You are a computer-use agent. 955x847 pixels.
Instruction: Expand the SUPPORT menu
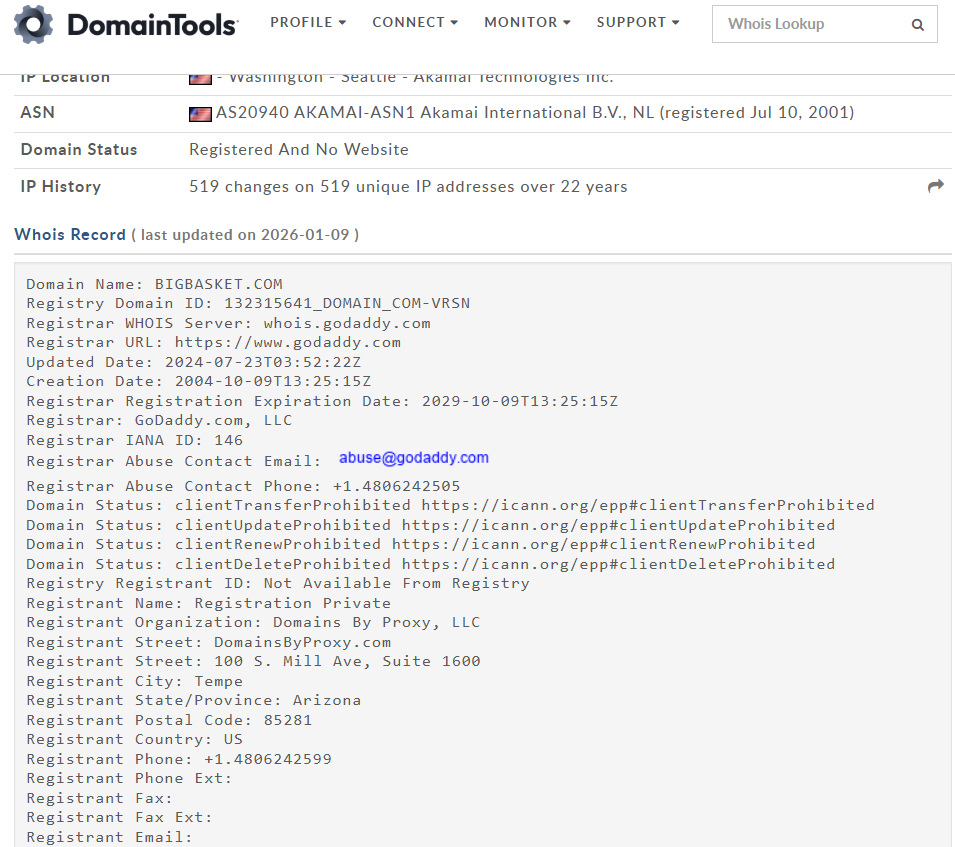638,22
